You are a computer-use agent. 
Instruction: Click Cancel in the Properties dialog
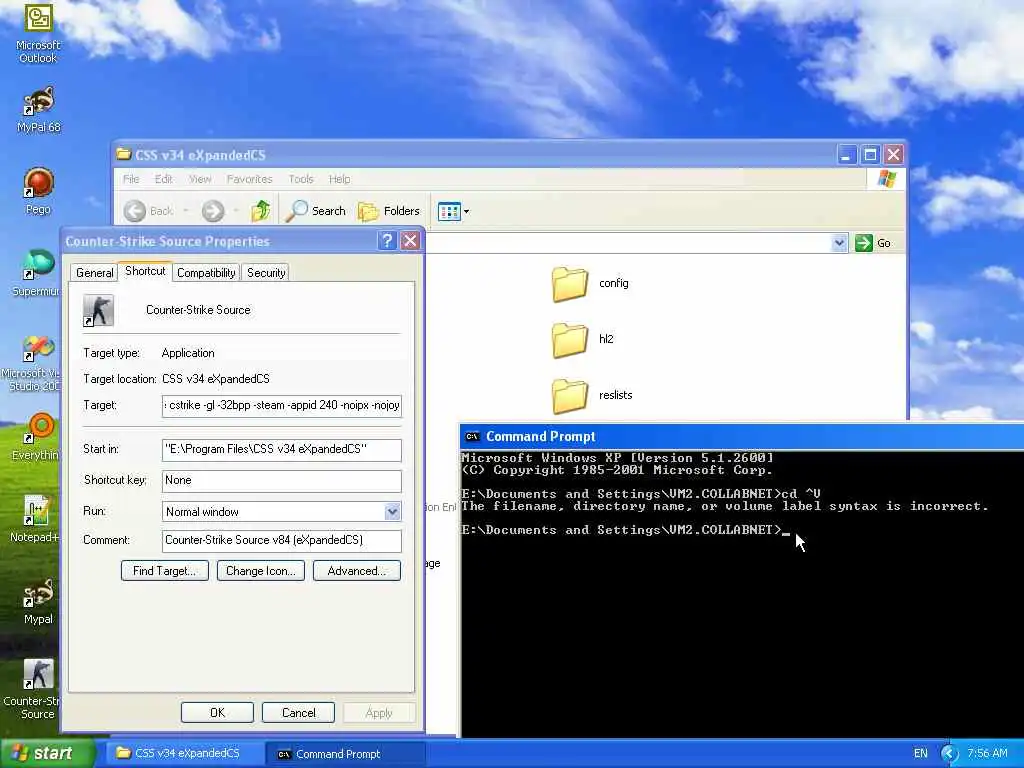(x=298, y=712)
